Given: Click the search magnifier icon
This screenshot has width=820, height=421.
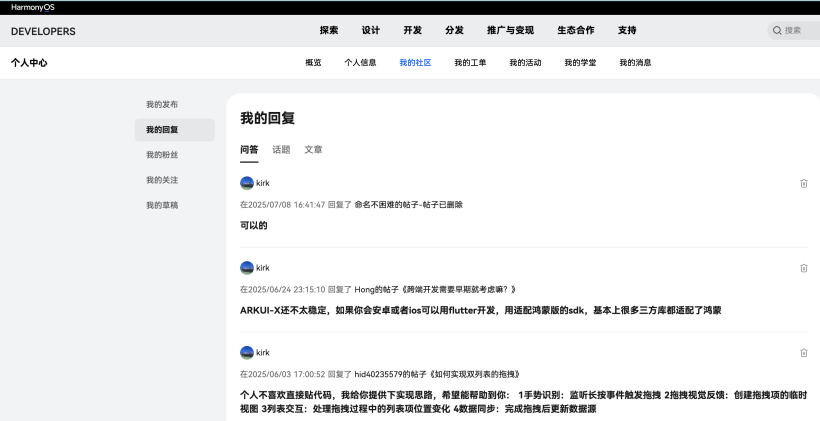Looking at the screenshot, I should click(x=777, y=31).
